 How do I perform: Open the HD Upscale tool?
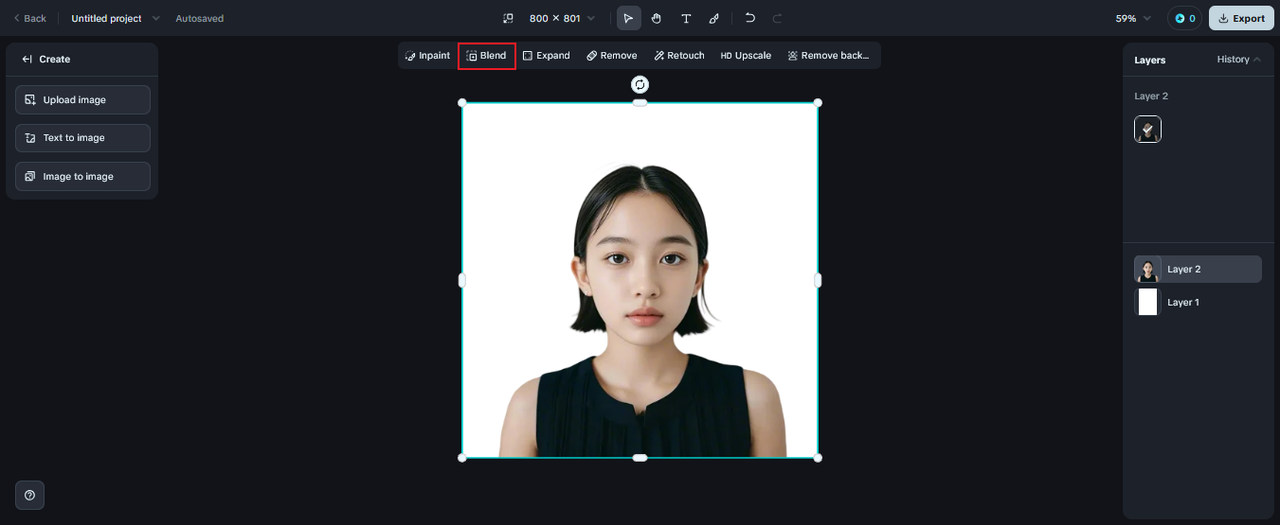pos(746,56)
